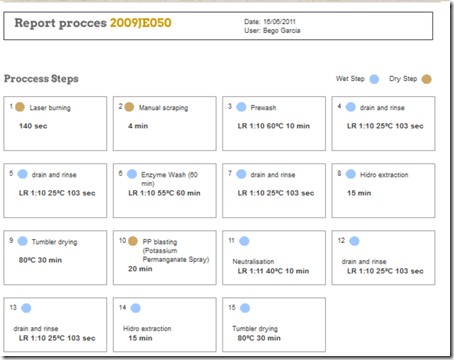Click the blue dot in step 15 card
The width and height of the screenshot is (454, 360).
click(x=245, y=308)
